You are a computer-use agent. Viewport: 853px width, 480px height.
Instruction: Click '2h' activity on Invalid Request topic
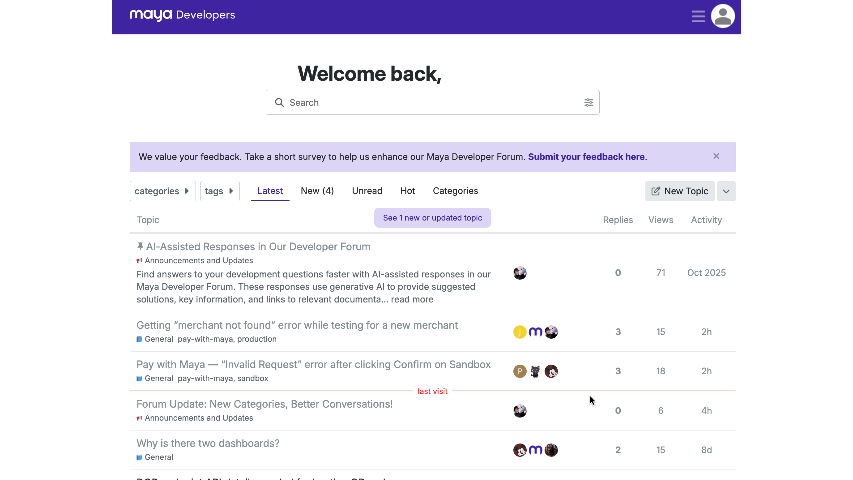click(706, 371)
